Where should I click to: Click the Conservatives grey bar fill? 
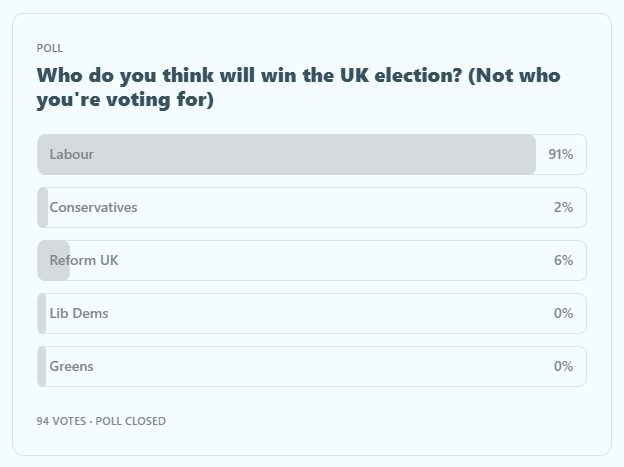pos(43,208)
